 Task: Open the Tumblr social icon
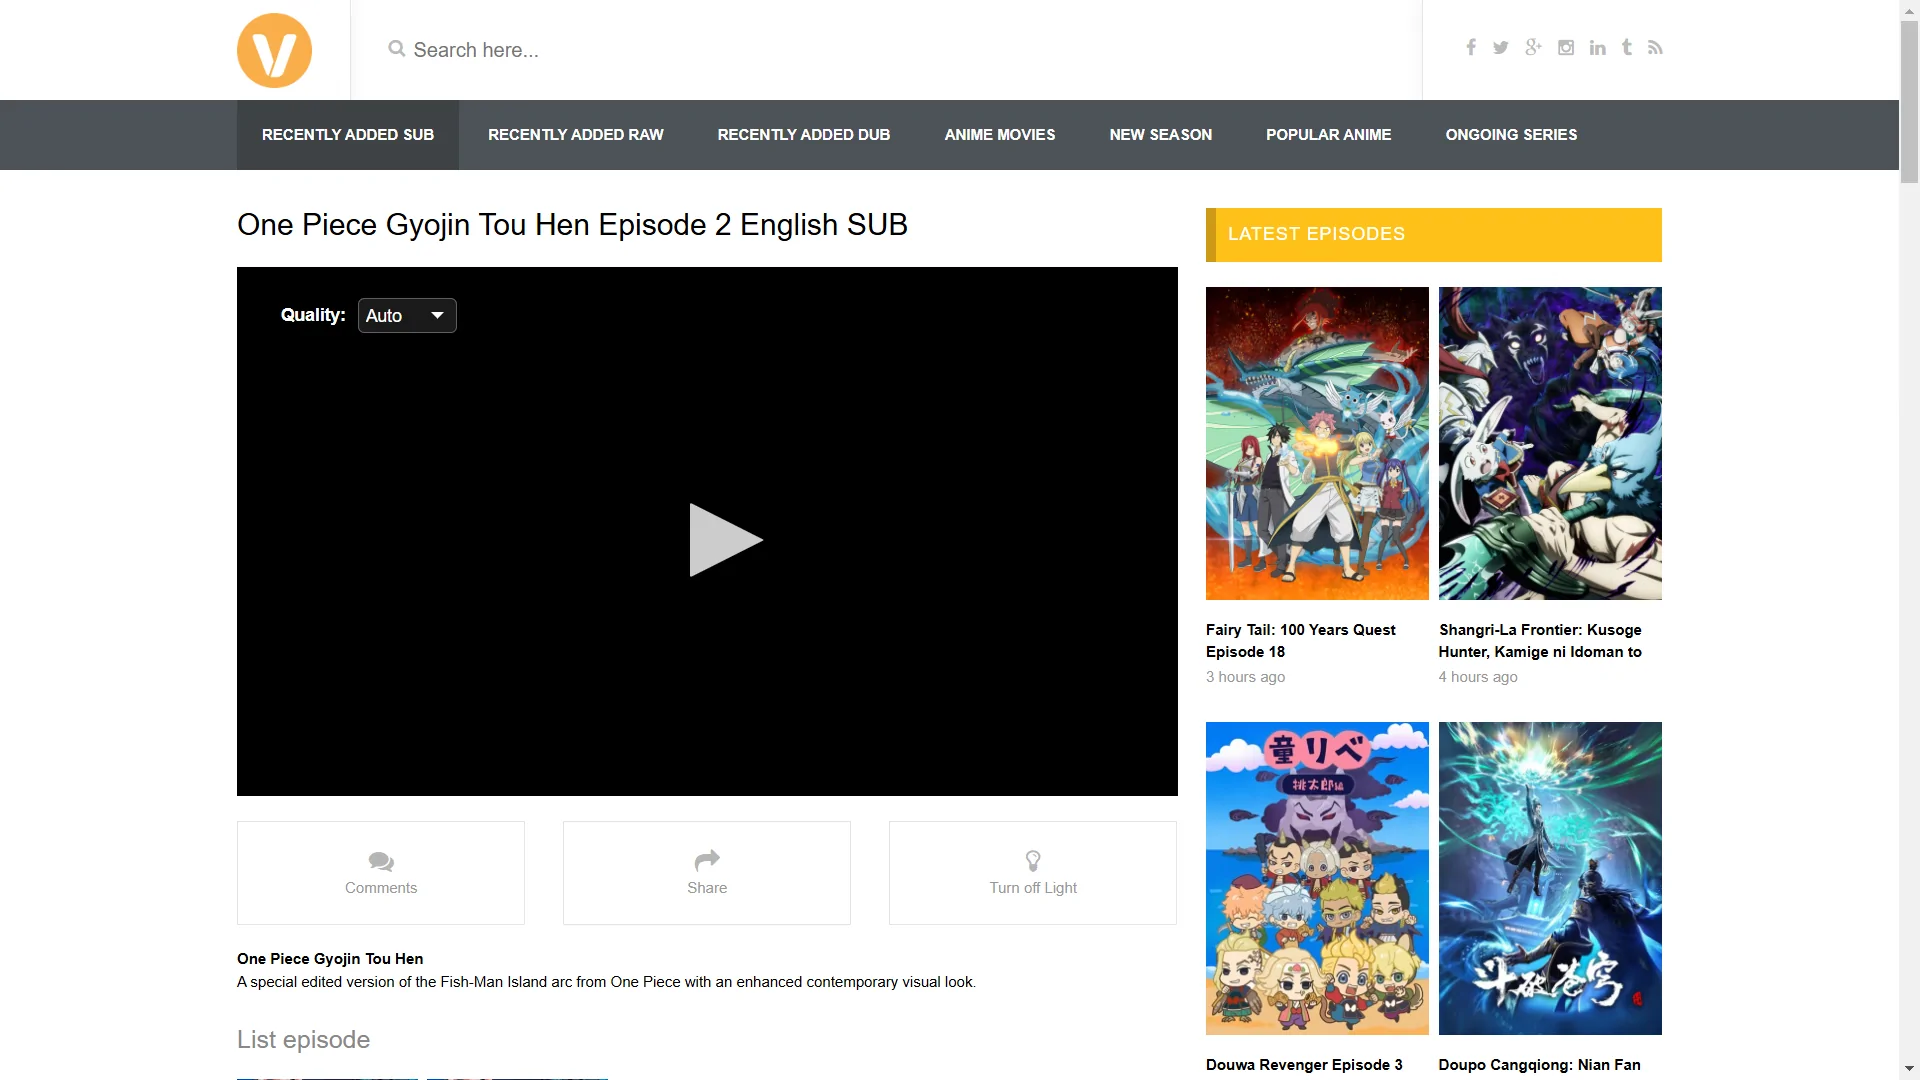point(1627,48)
